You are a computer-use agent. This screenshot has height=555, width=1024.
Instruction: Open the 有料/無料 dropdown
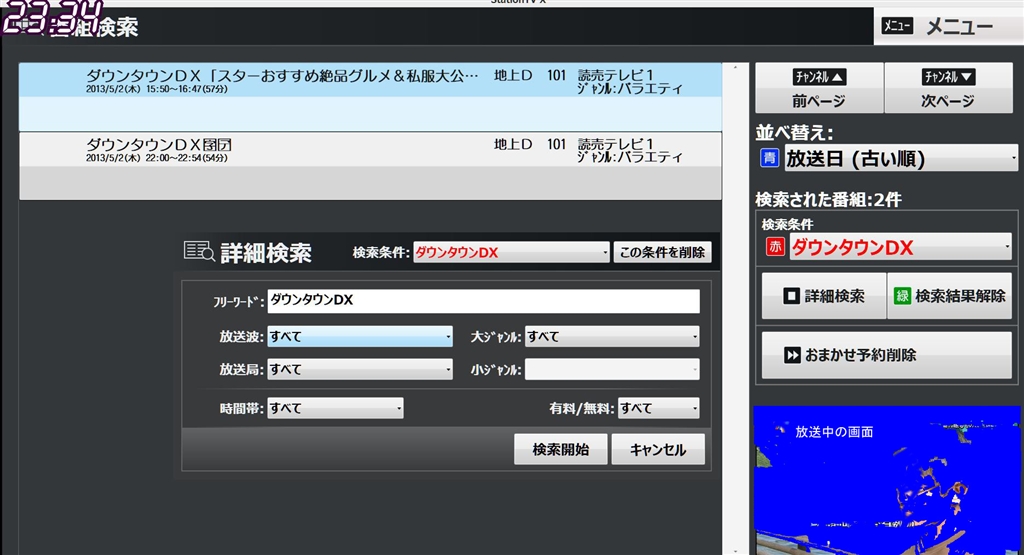pyautogui.click(x=659, y=408)
